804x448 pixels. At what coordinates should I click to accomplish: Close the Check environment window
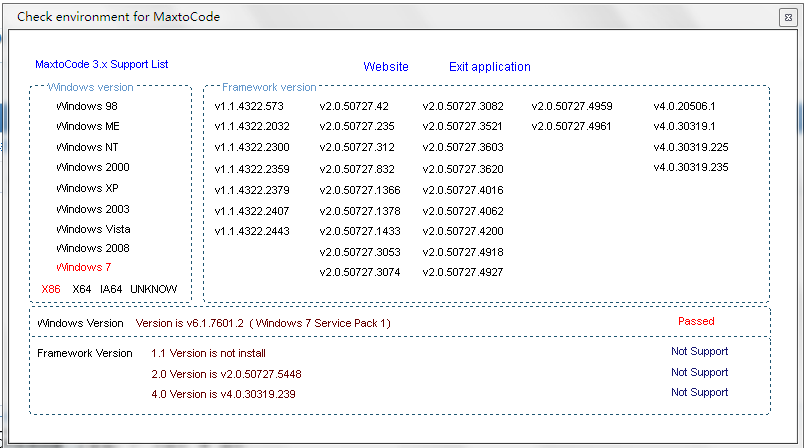788,17
